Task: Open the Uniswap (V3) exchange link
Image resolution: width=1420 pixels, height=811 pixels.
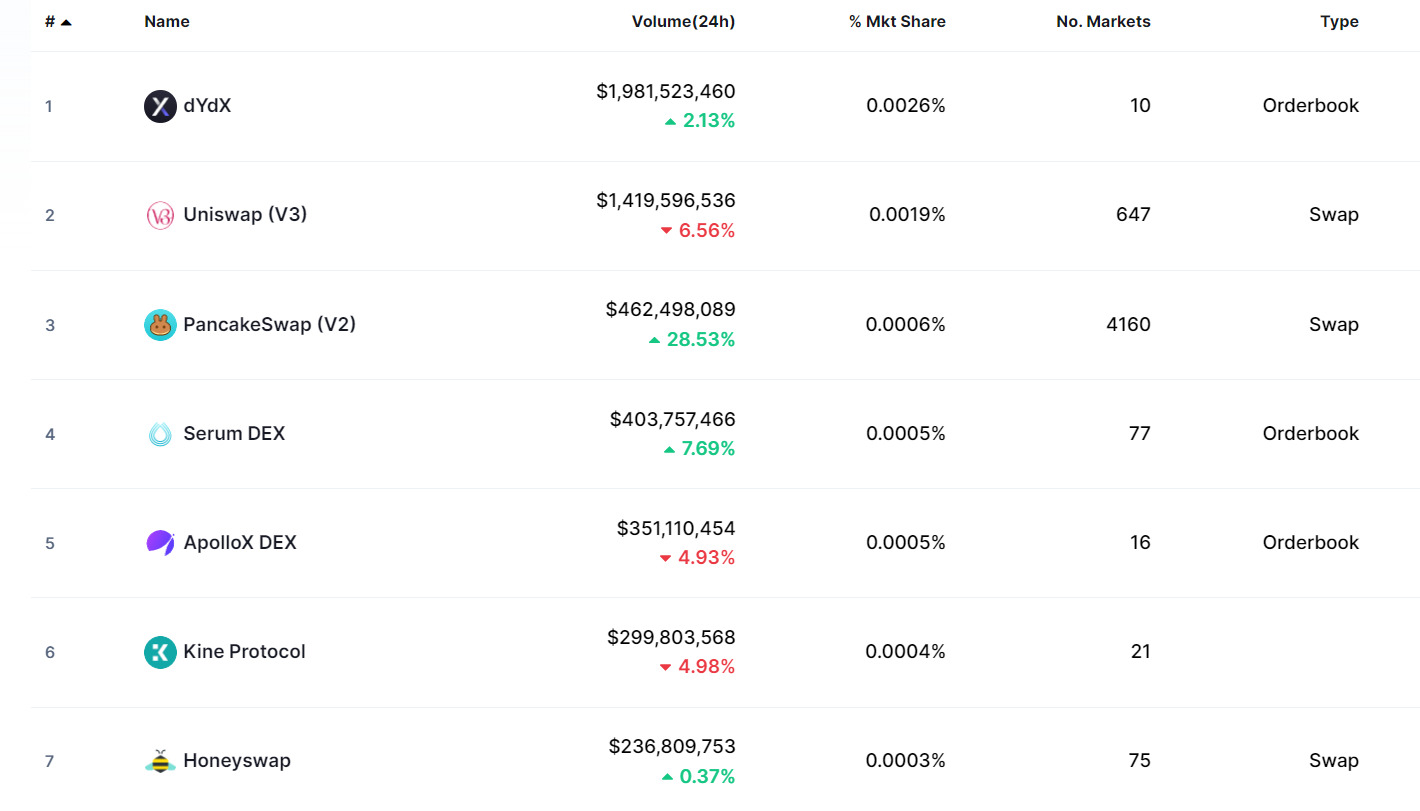Action: click(x=245, y=214)
